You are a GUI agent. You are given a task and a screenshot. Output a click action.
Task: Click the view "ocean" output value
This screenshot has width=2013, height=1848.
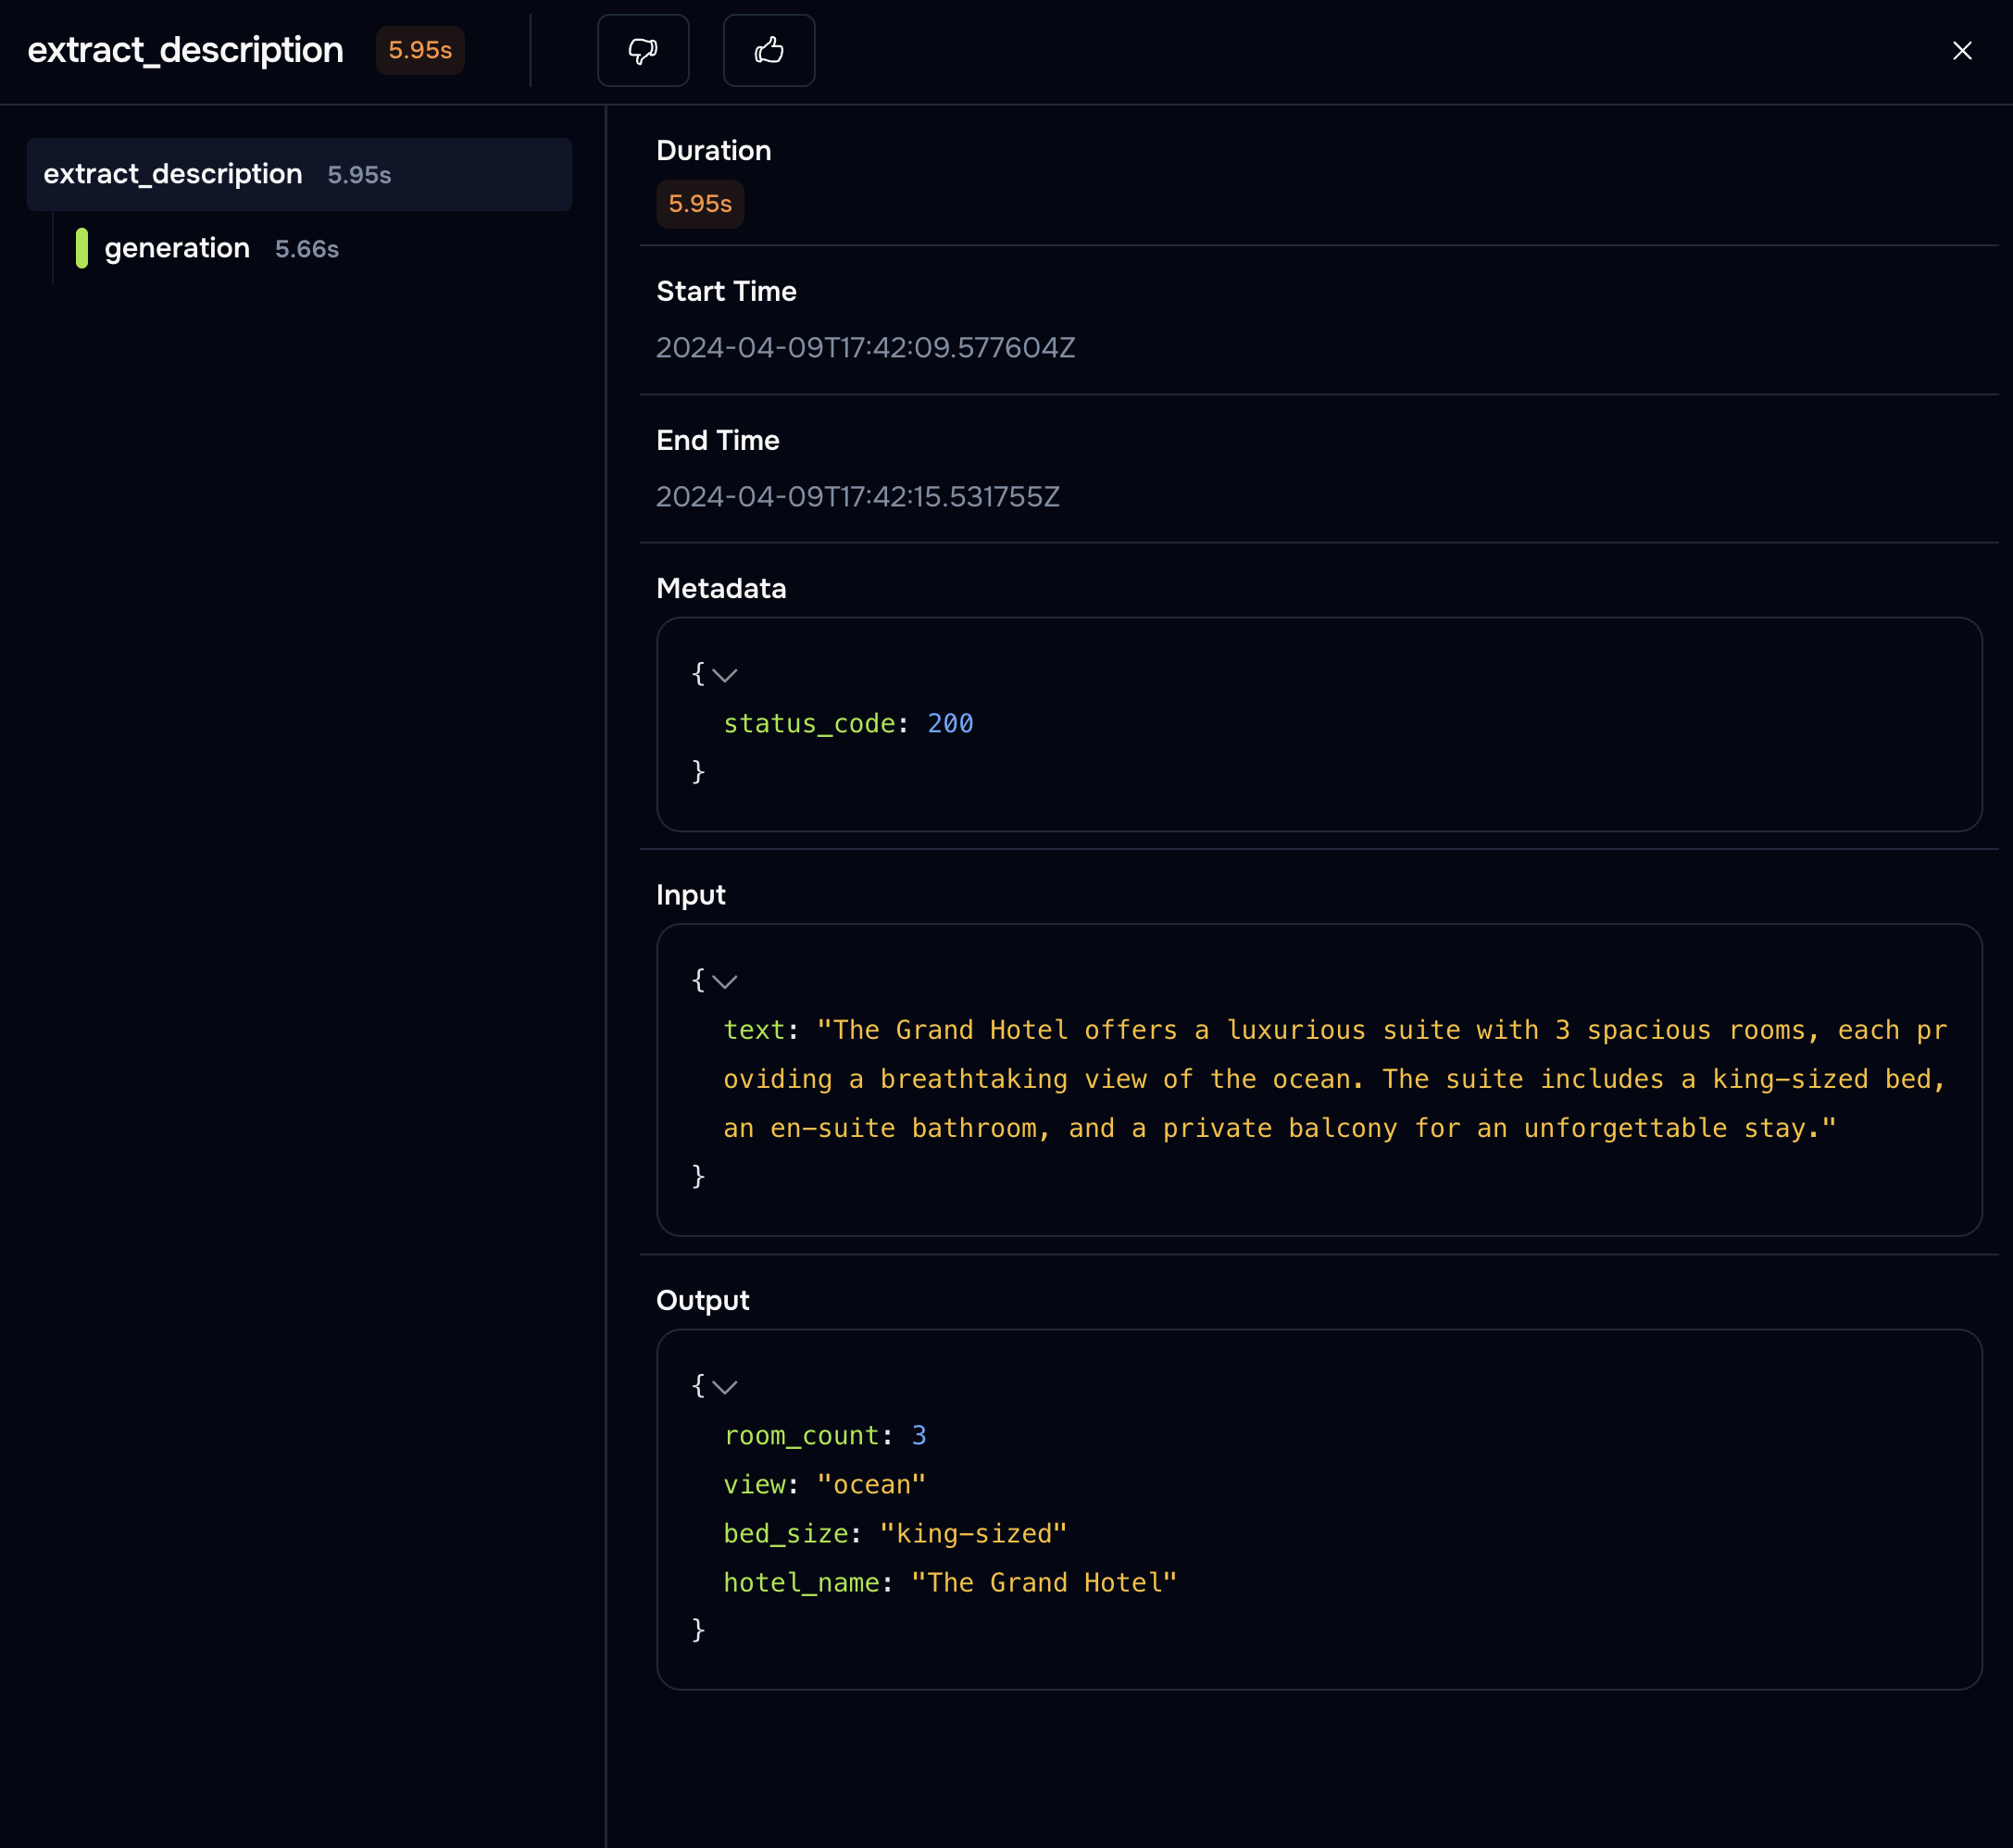tap(872, 1484)
